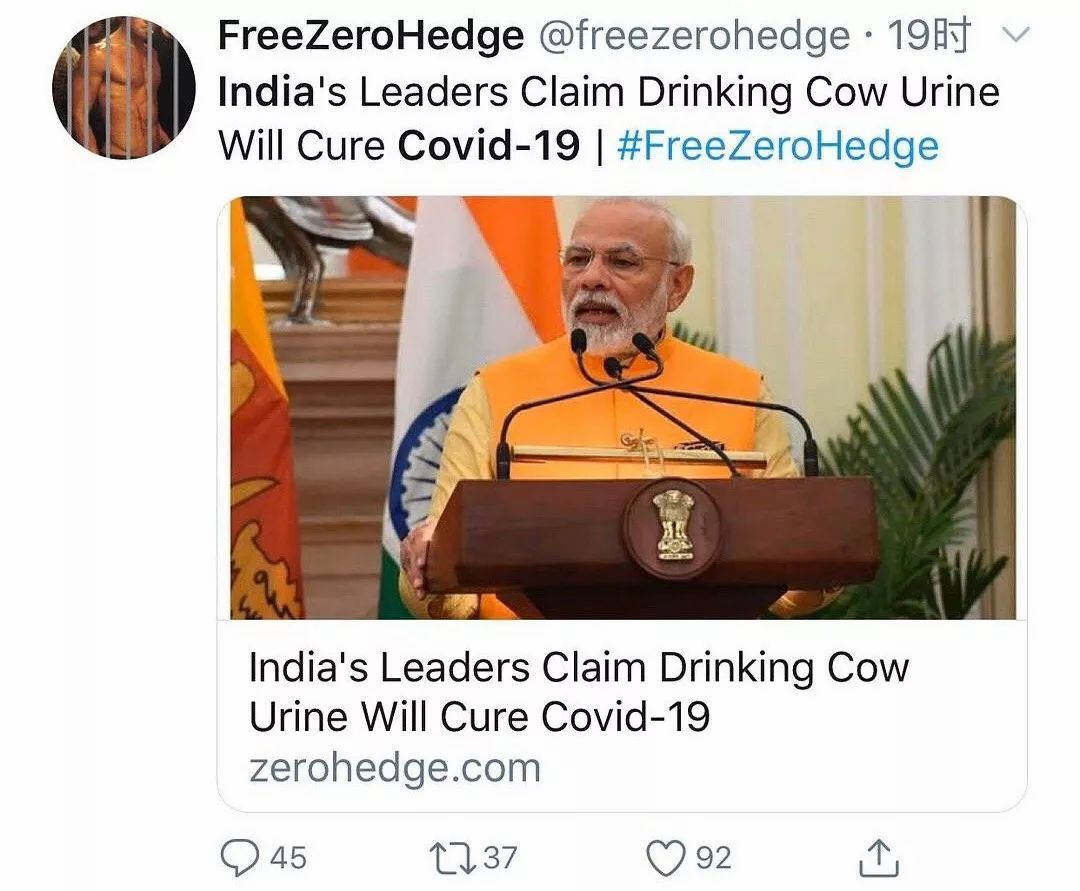Open the link card headline about cow urine
1080x891 pixels.
579,691
